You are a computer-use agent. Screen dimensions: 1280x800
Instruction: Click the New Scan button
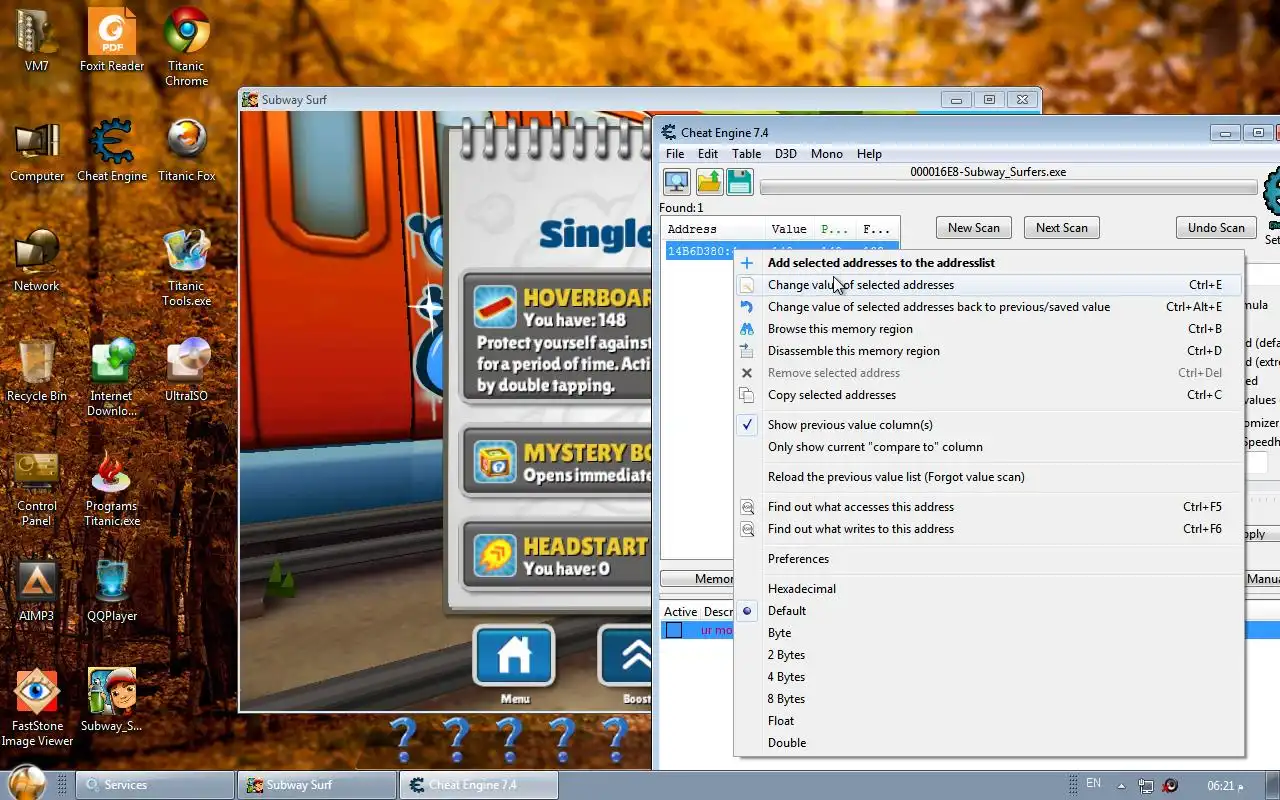coord(974,228)
